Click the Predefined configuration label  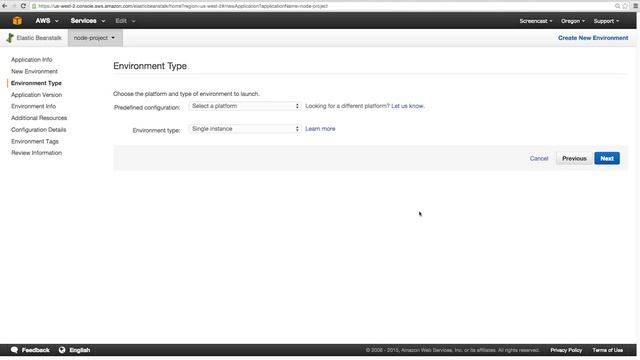click(147, 108)
